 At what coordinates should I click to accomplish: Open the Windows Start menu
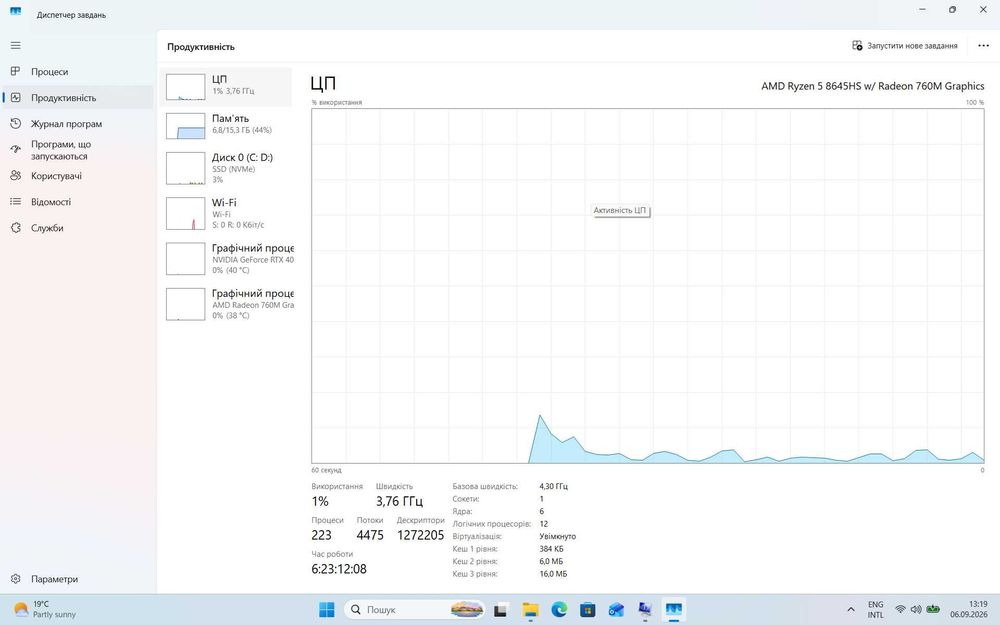(x=327, y=610)
